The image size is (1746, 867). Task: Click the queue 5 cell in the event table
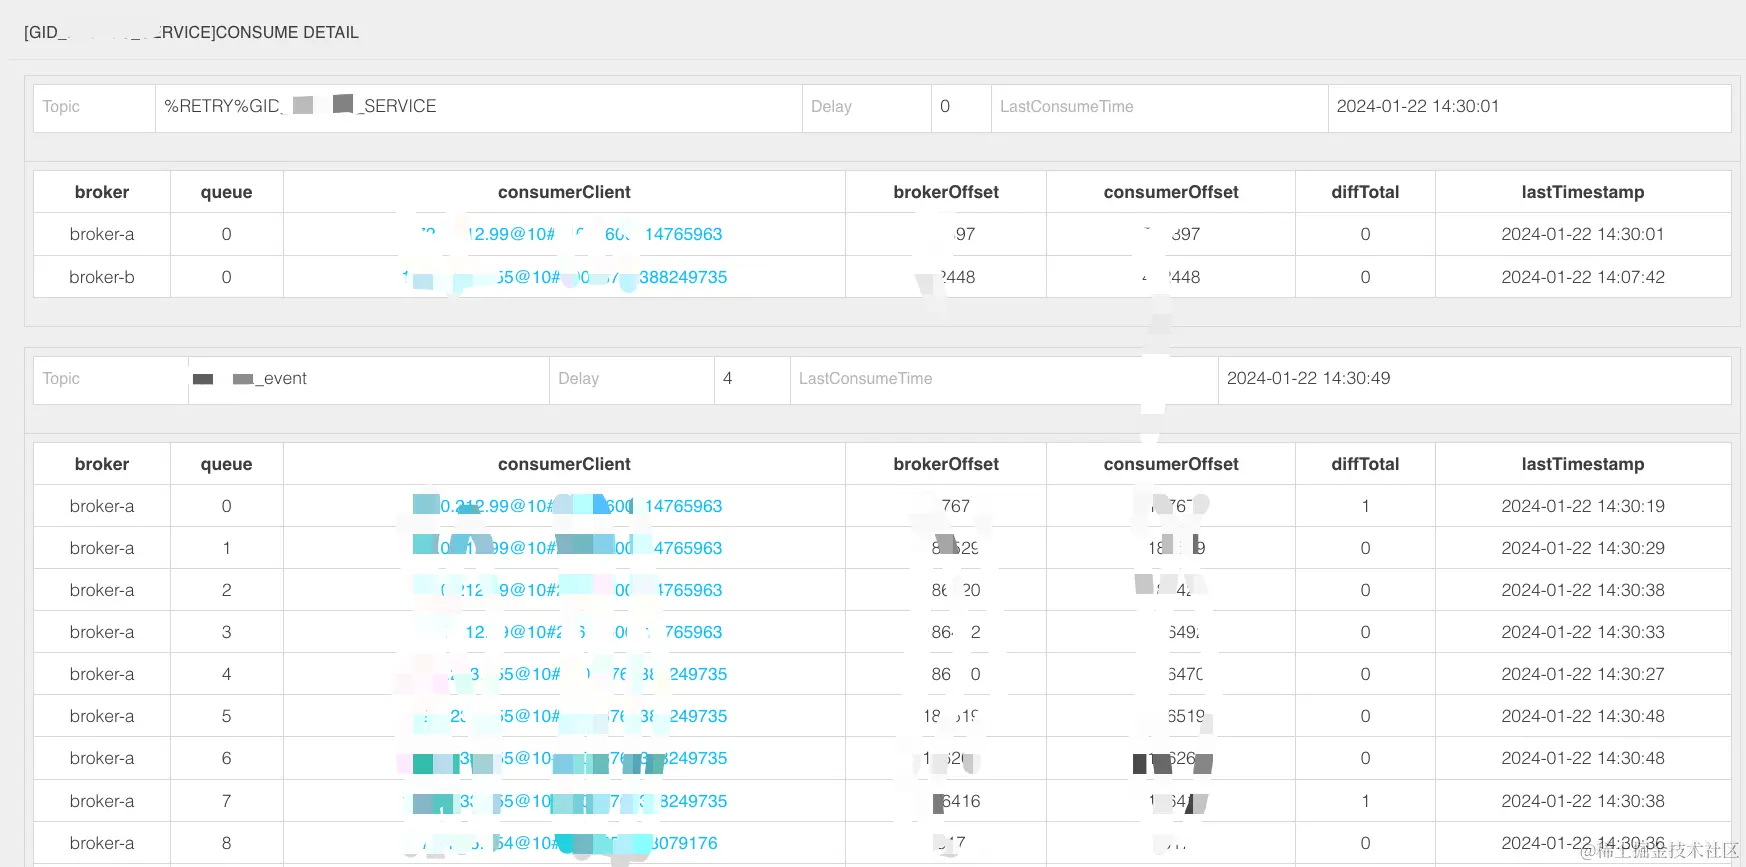[226, 716]
